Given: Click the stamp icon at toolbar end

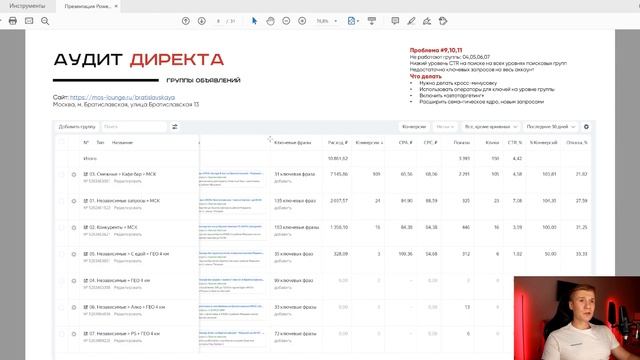Looking at the screenshot, I should [x=443, y=21].
